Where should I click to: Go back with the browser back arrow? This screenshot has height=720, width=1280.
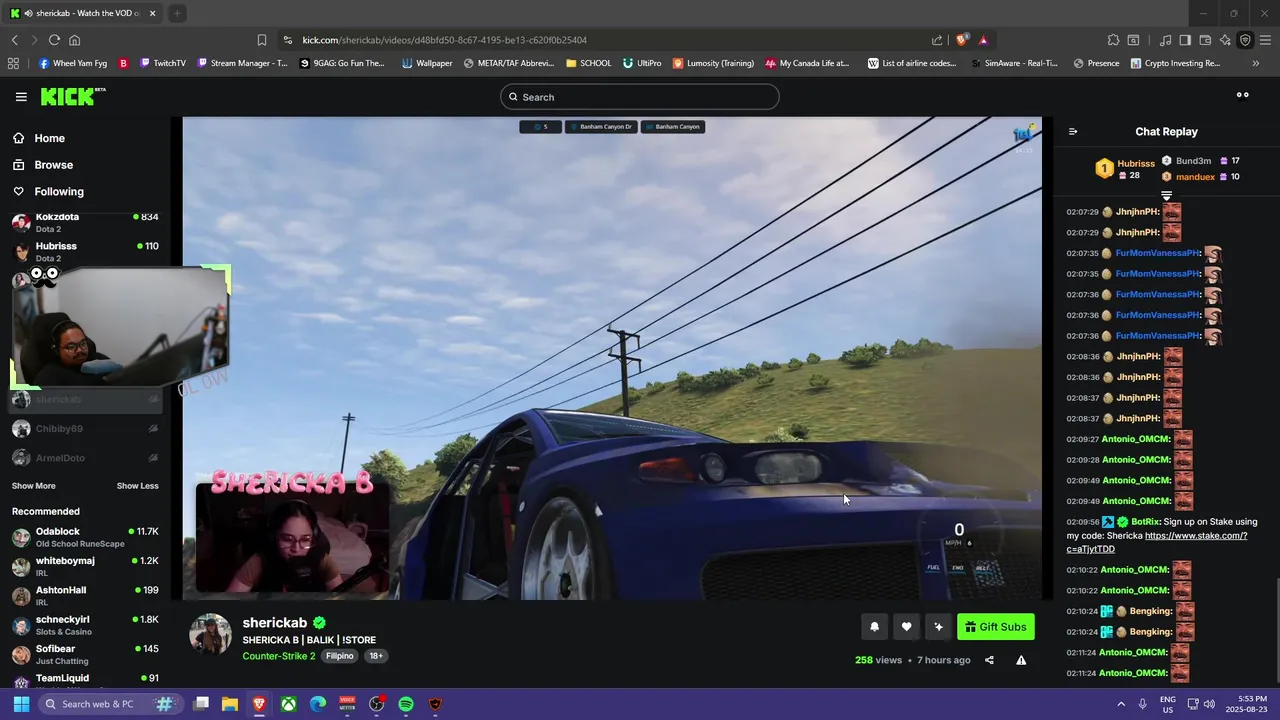[x=15, y=40]
